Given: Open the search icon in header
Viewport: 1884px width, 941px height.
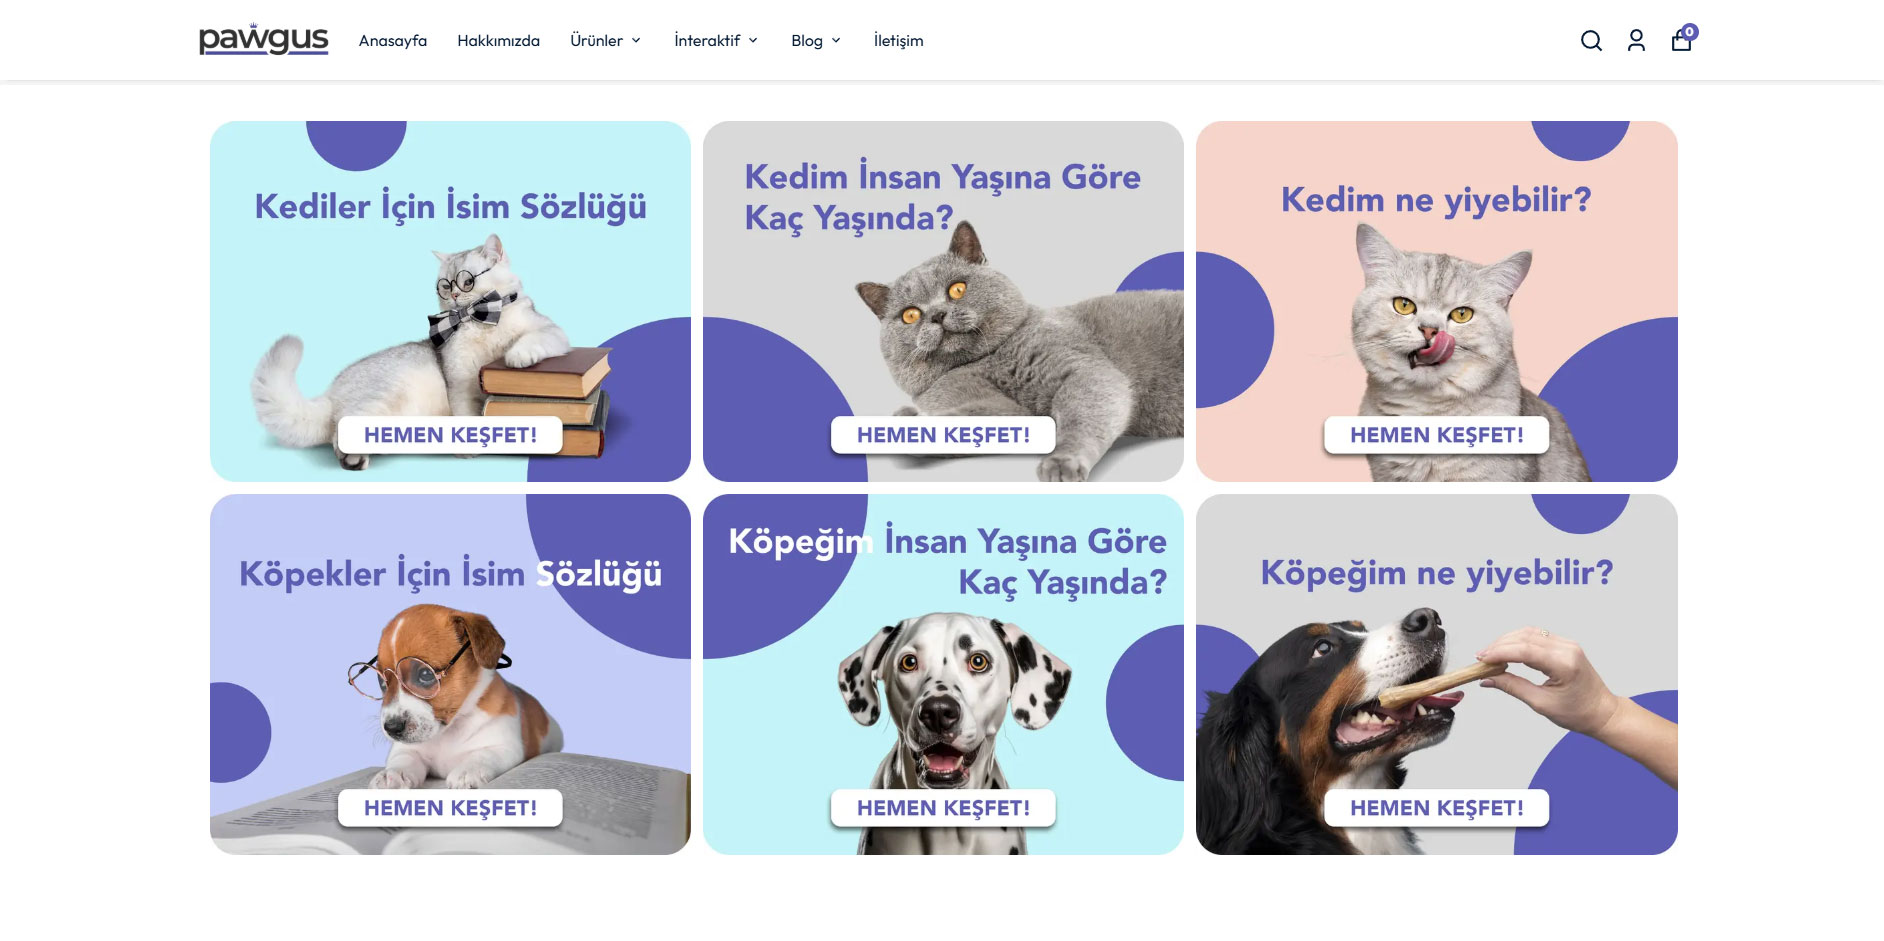Looking at the screenshot, I should tap(1591, 41).
